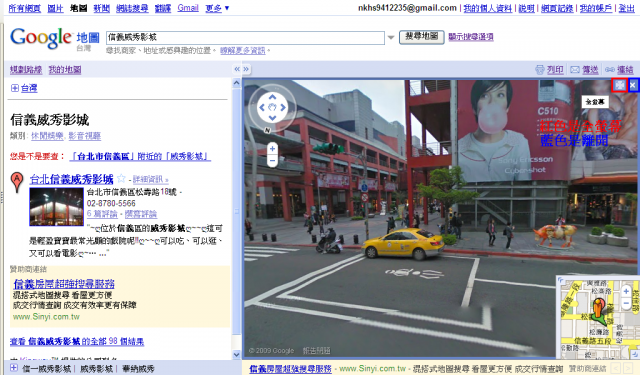Click the right double-arrow beside panel collapse

point(246,69)
